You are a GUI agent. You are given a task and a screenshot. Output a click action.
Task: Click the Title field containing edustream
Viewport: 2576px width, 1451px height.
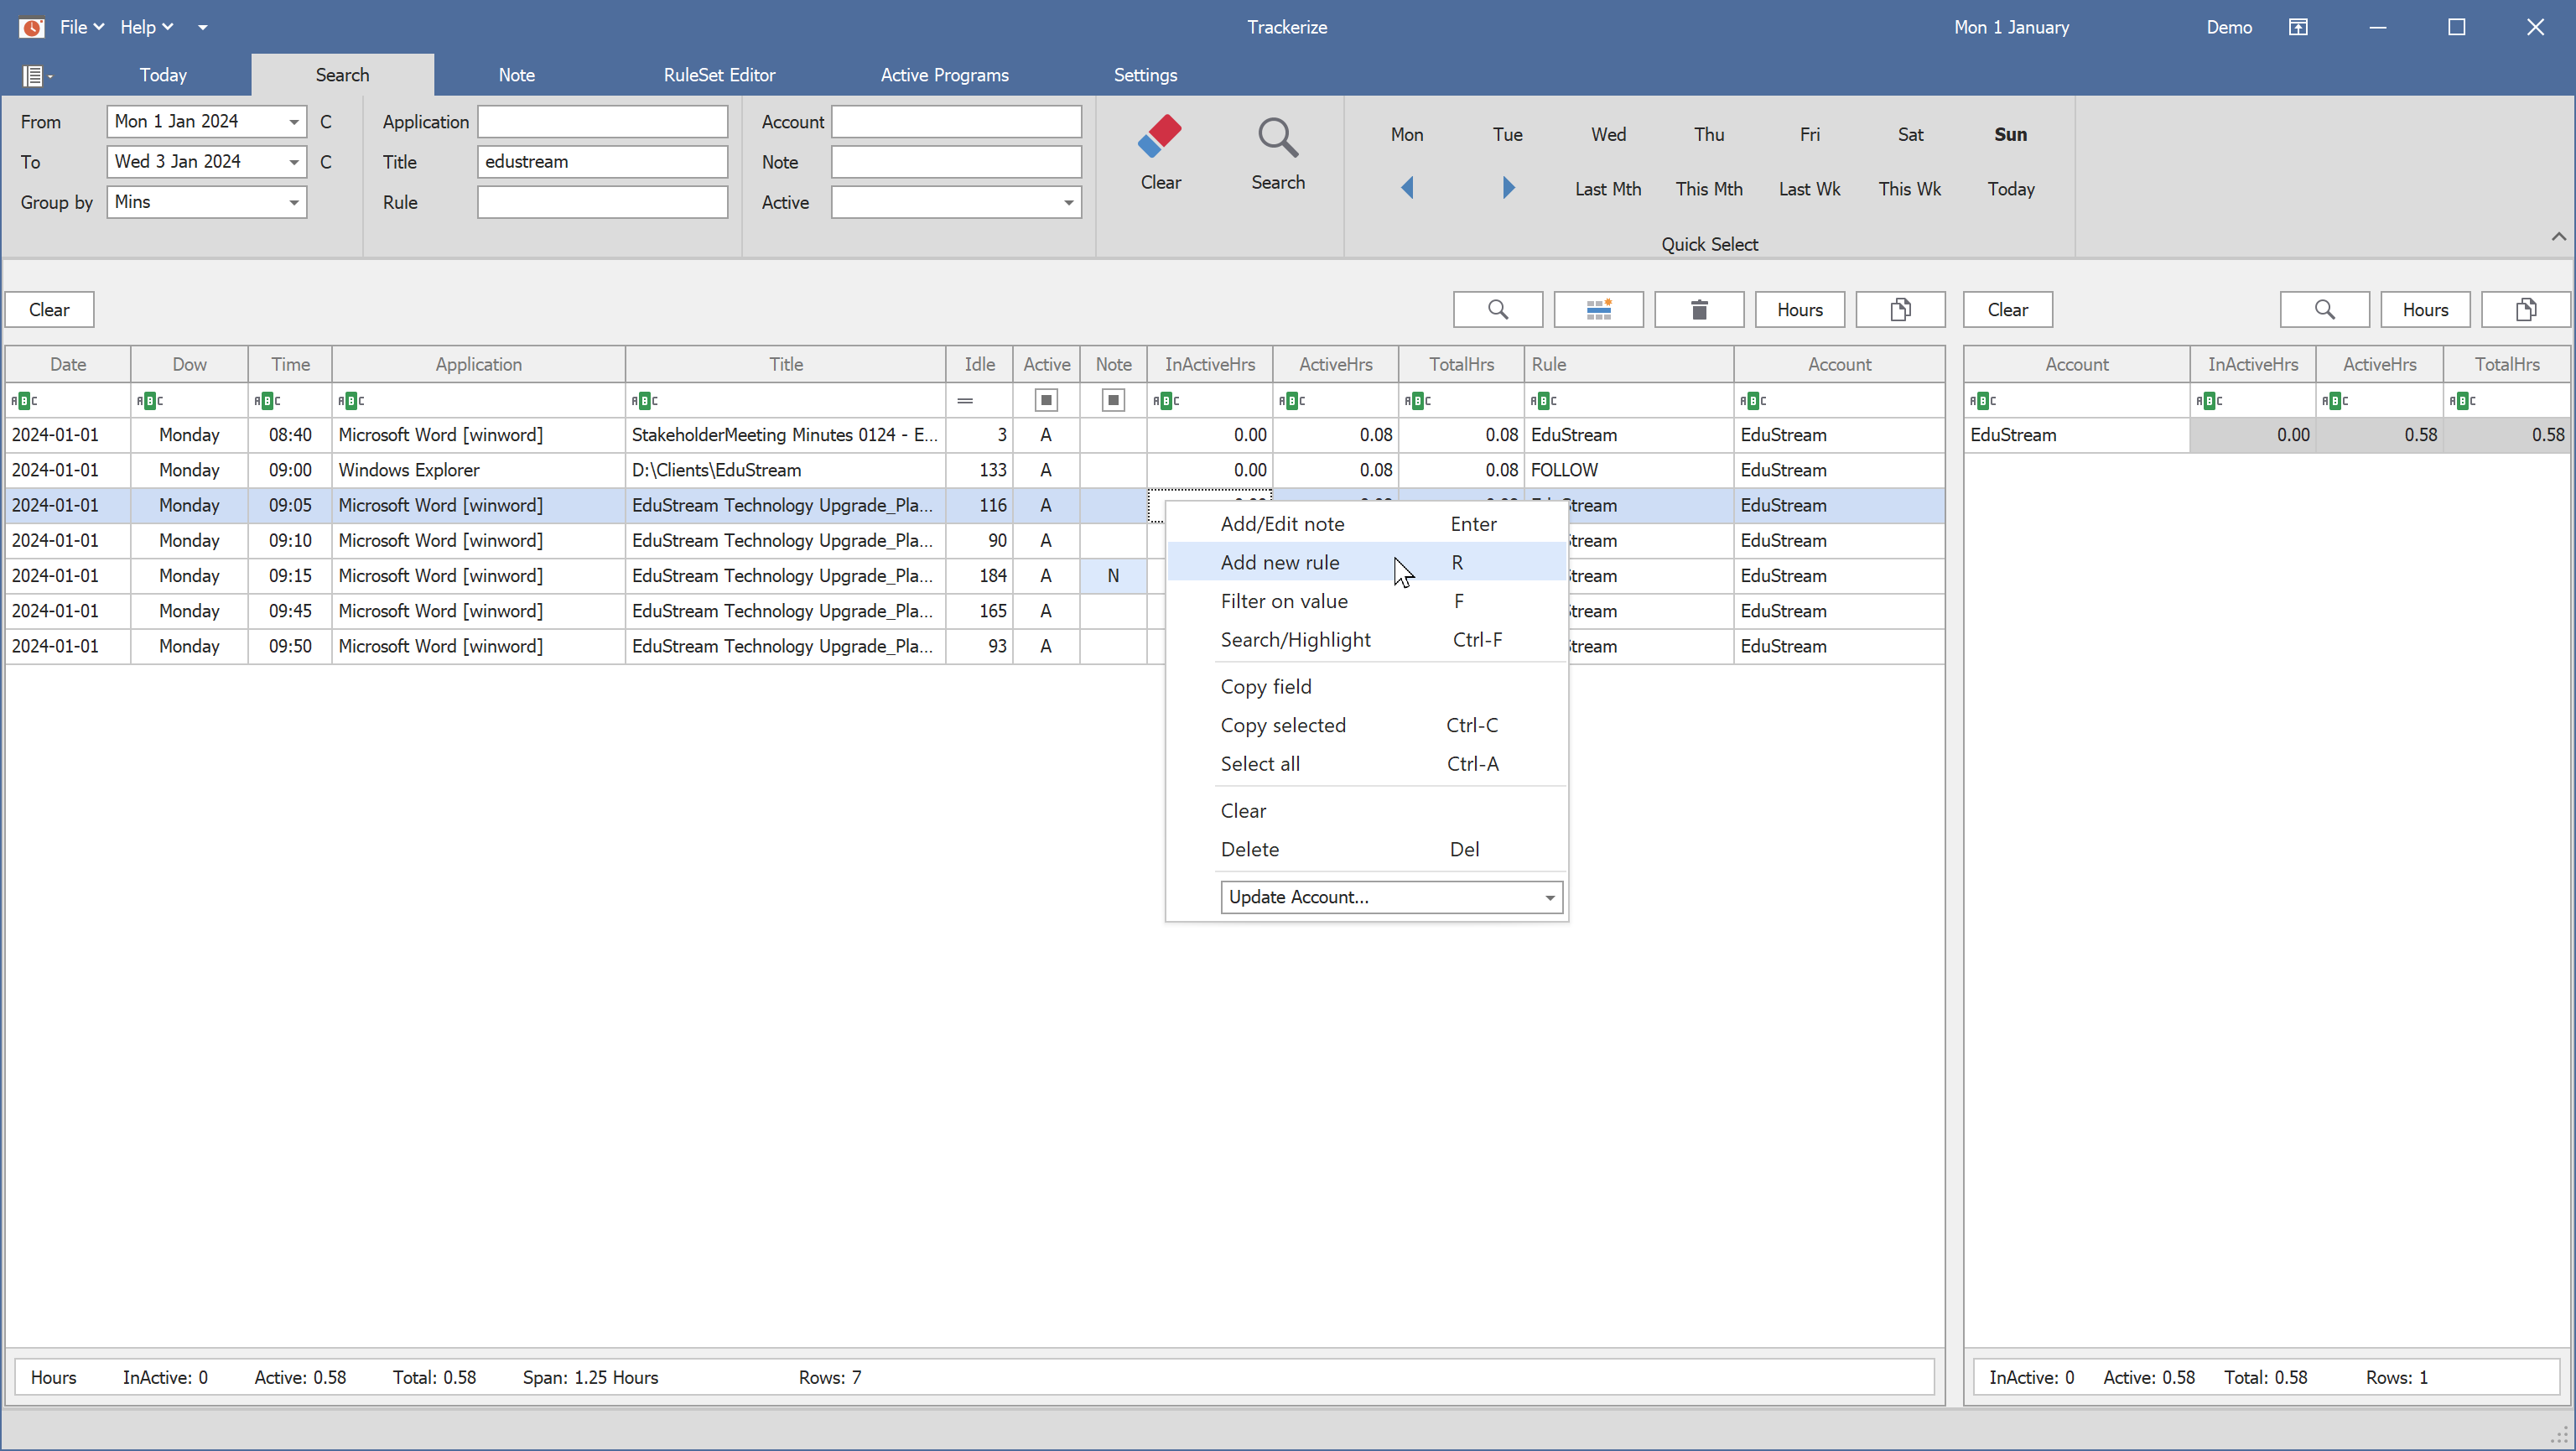tap(602, 162)
